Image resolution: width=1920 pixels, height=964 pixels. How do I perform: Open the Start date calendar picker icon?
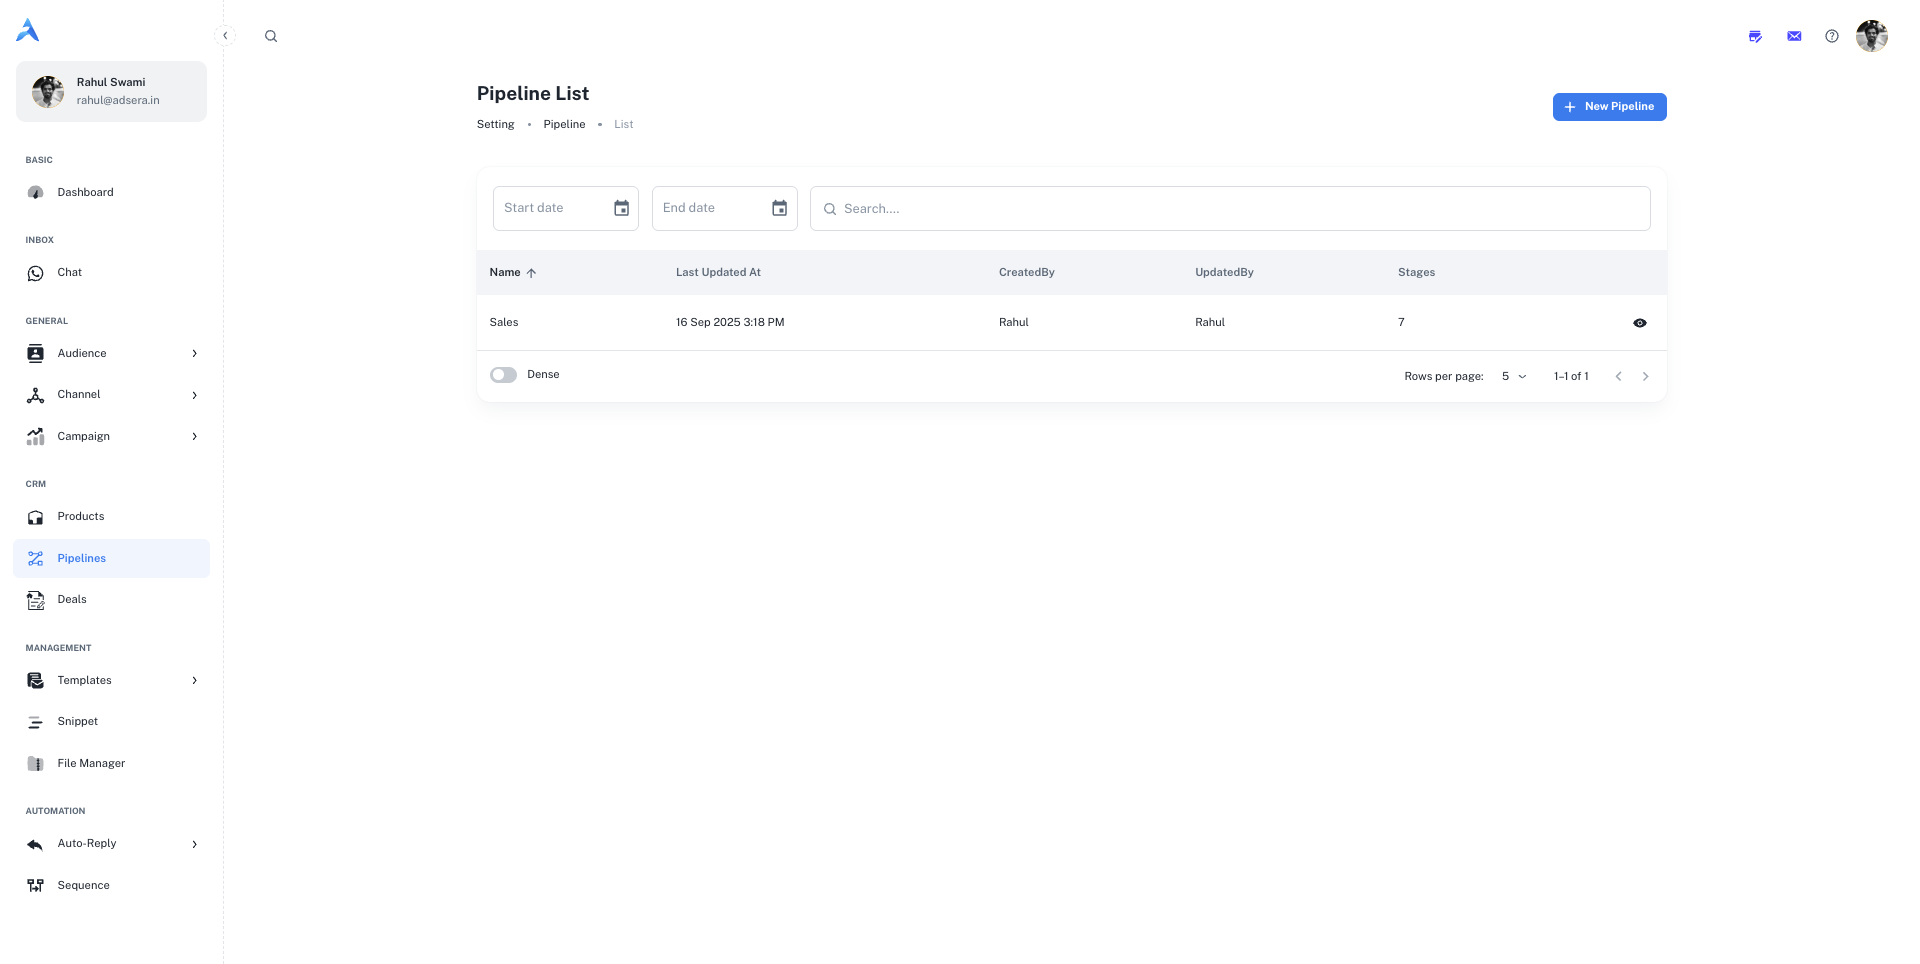coord(621,208)
